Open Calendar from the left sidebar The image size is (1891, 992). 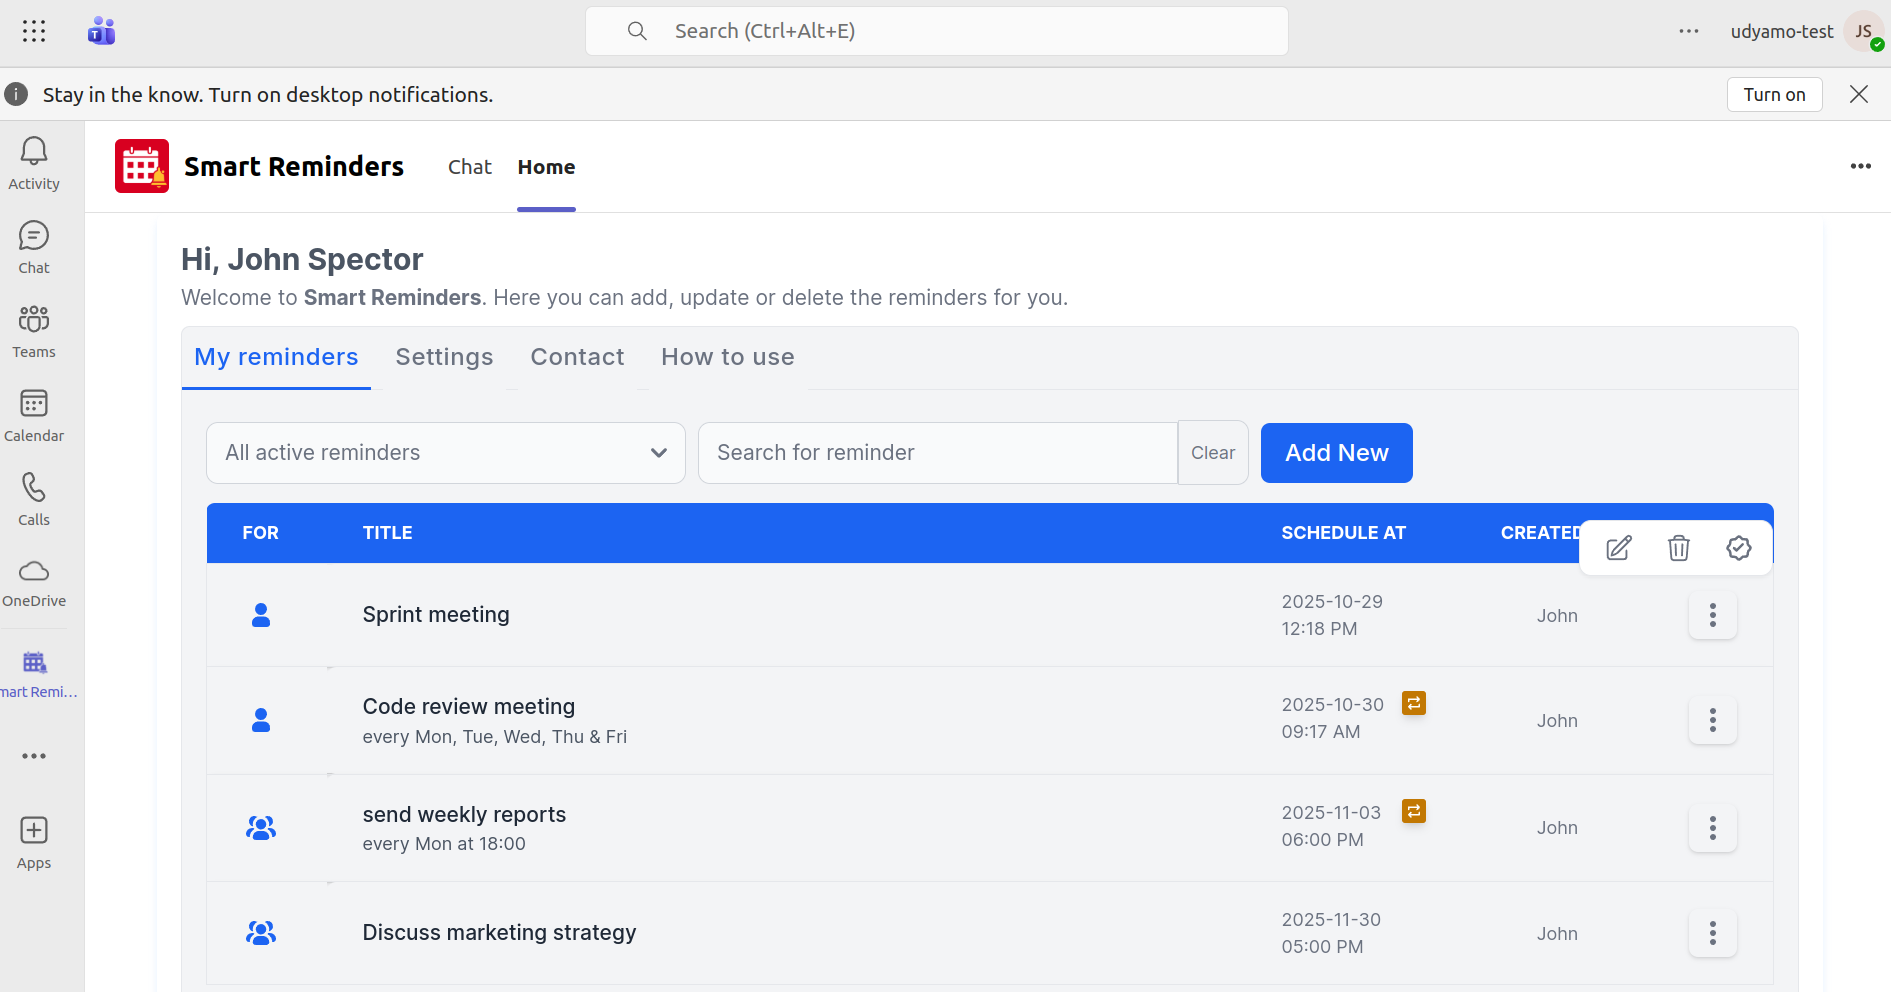[34, 415]
